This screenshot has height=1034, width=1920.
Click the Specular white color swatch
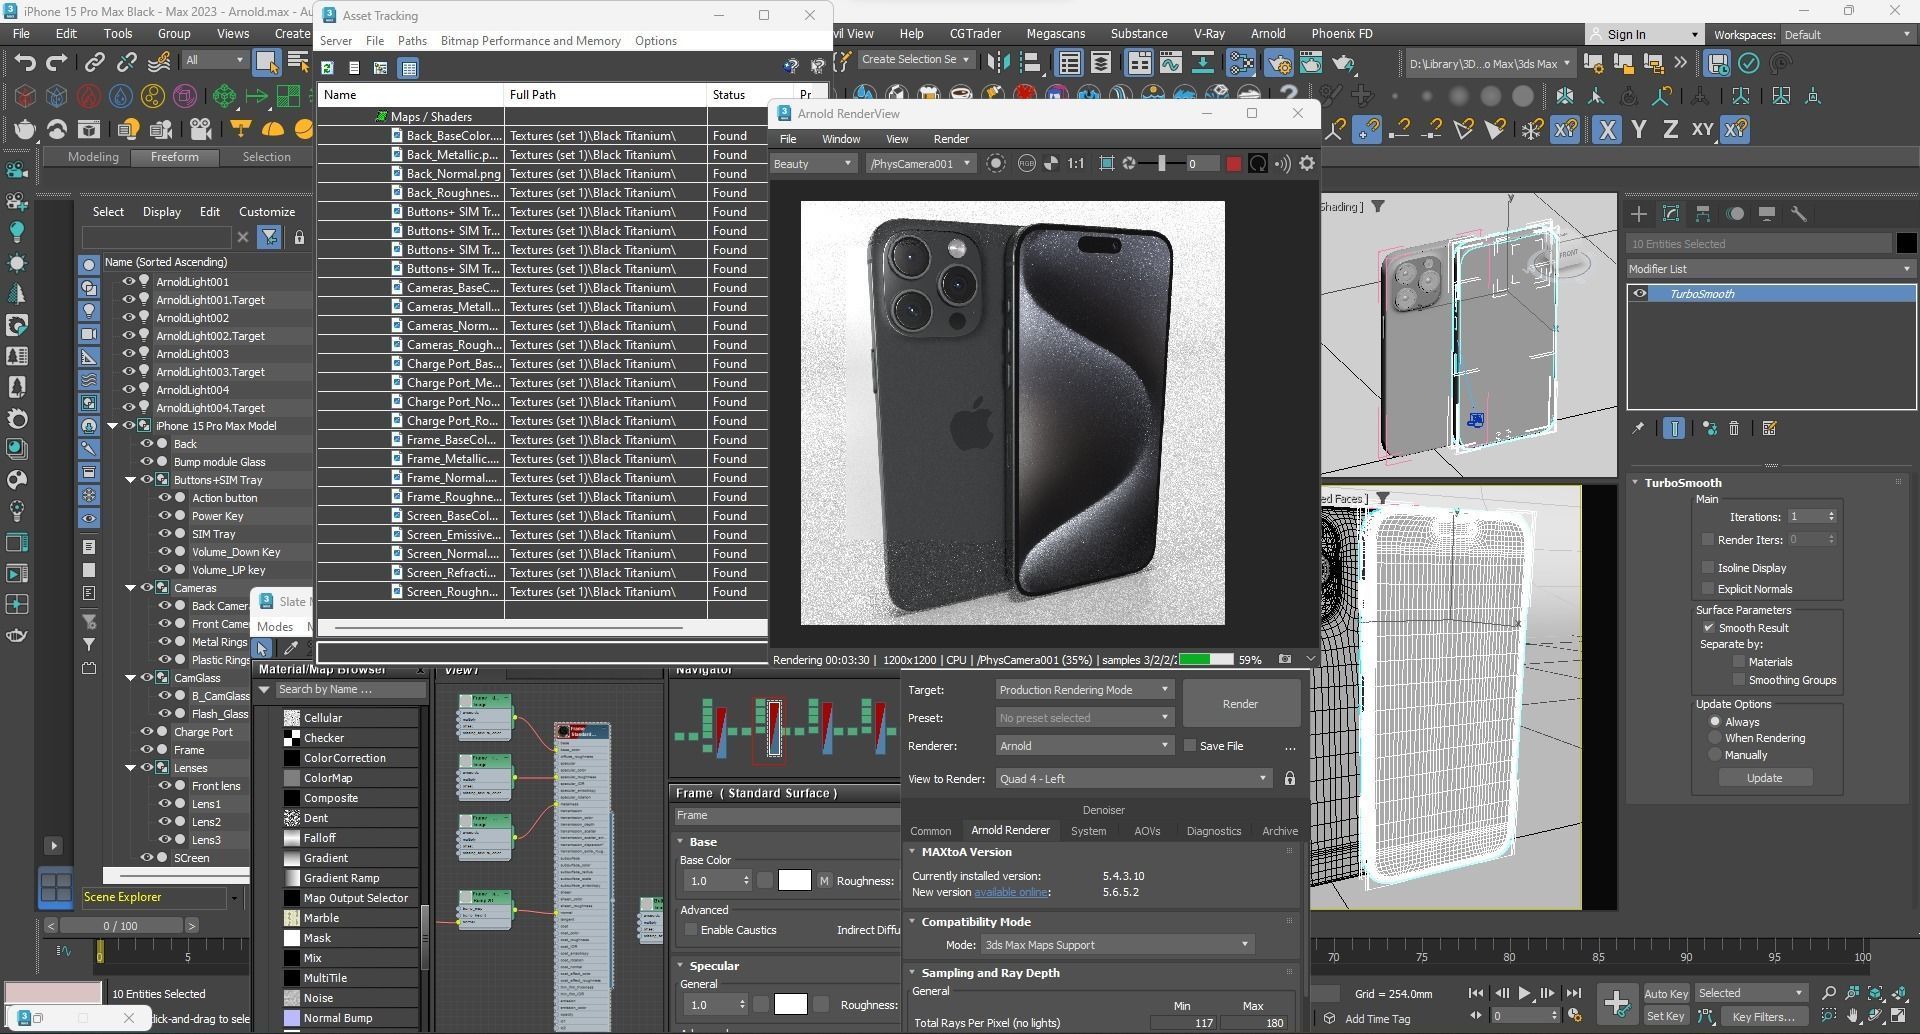click(790, 1005)
